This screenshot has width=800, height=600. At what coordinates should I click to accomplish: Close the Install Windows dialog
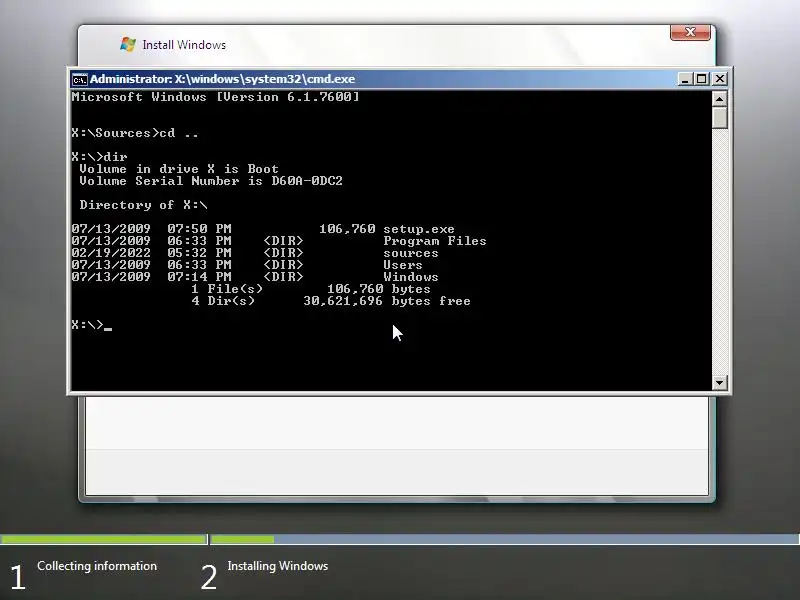[x=690, y=32]
